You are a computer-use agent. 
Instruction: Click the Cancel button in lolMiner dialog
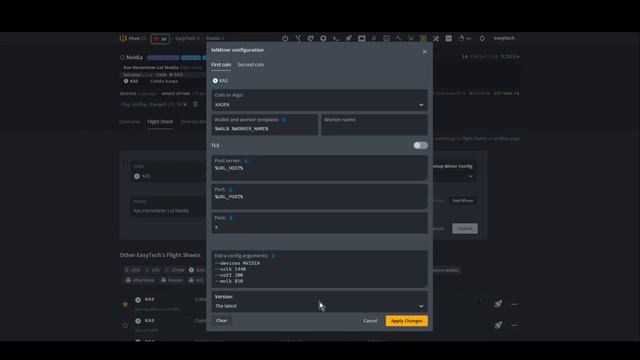coord(370,321)
